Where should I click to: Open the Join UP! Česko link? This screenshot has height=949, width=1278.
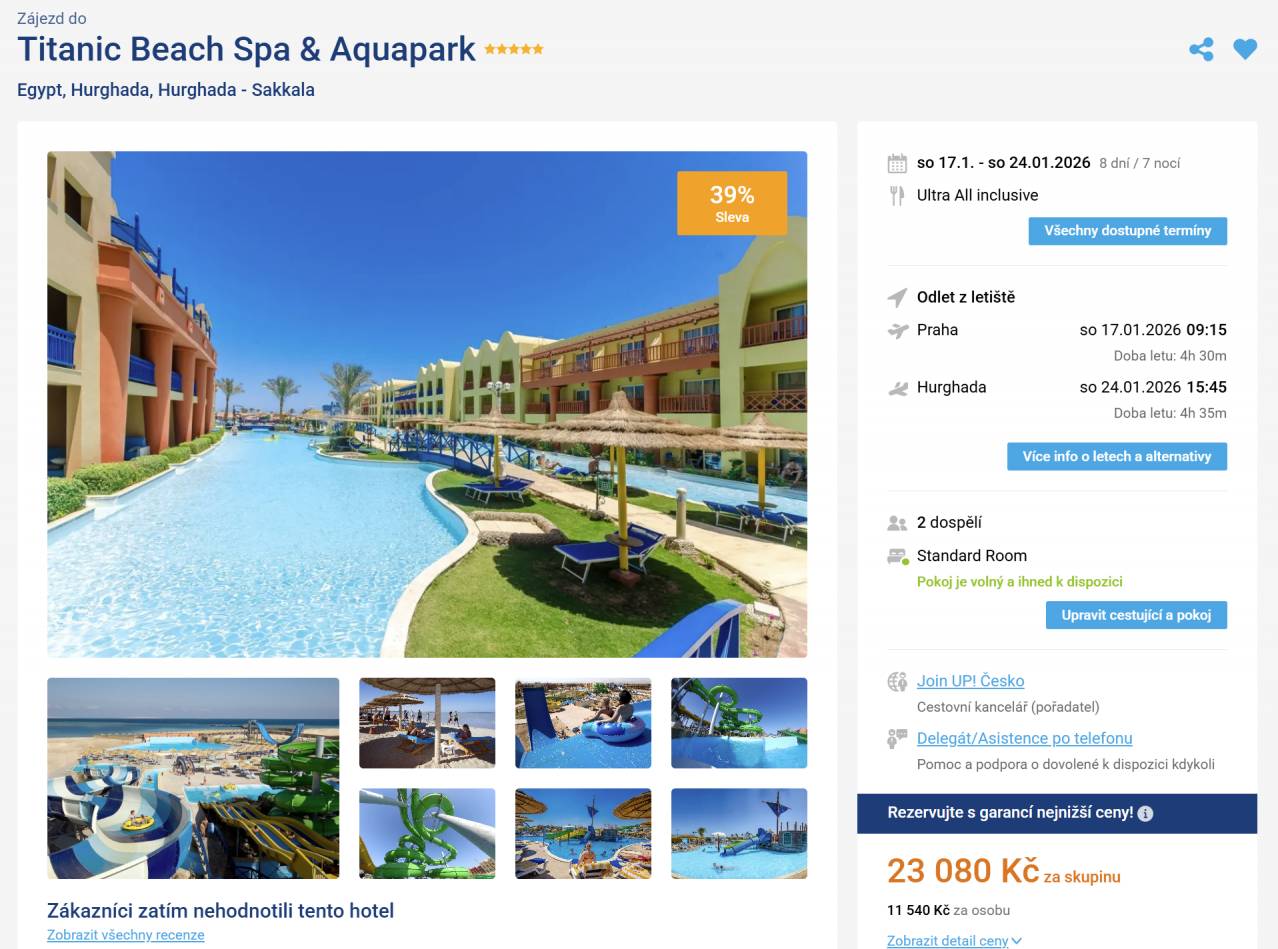point(970,681)
